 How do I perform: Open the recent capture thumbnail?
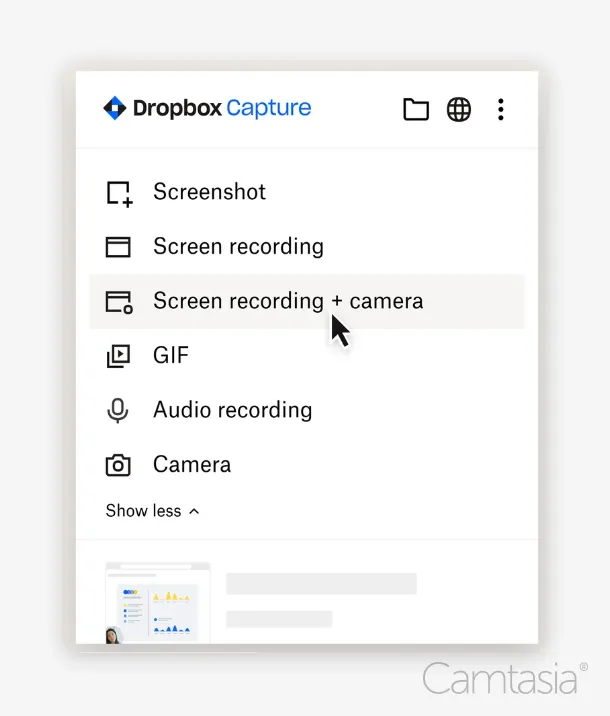click(158, 603)
